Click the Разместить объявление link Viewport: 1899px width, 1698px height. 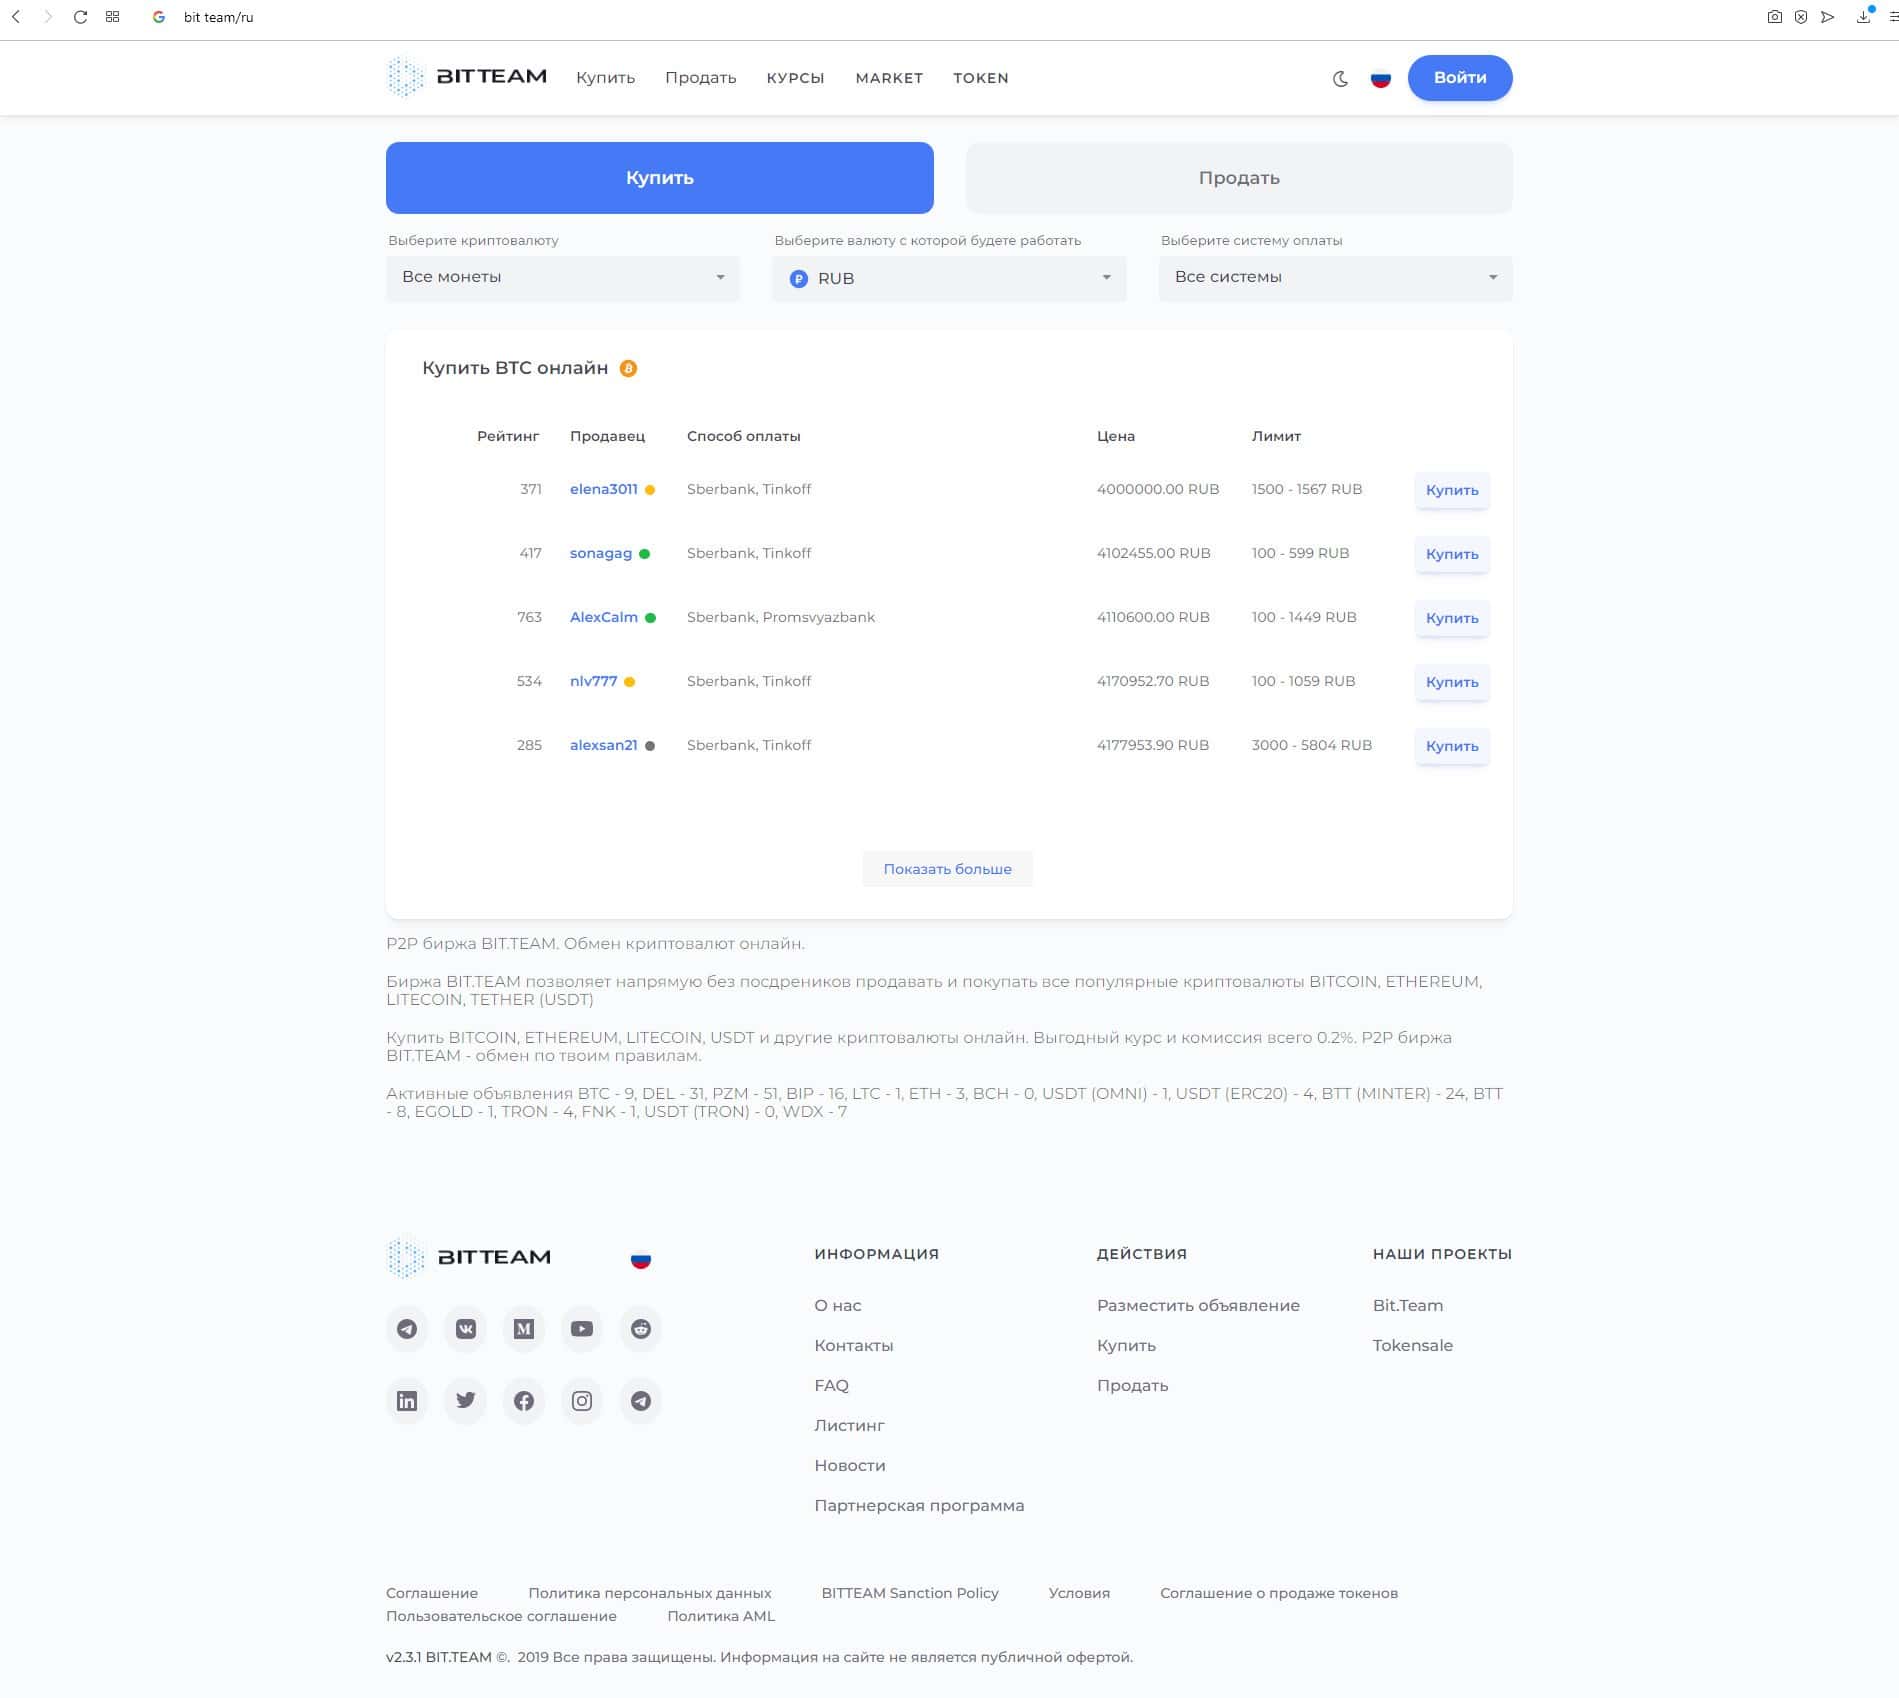(1198, 1305)
